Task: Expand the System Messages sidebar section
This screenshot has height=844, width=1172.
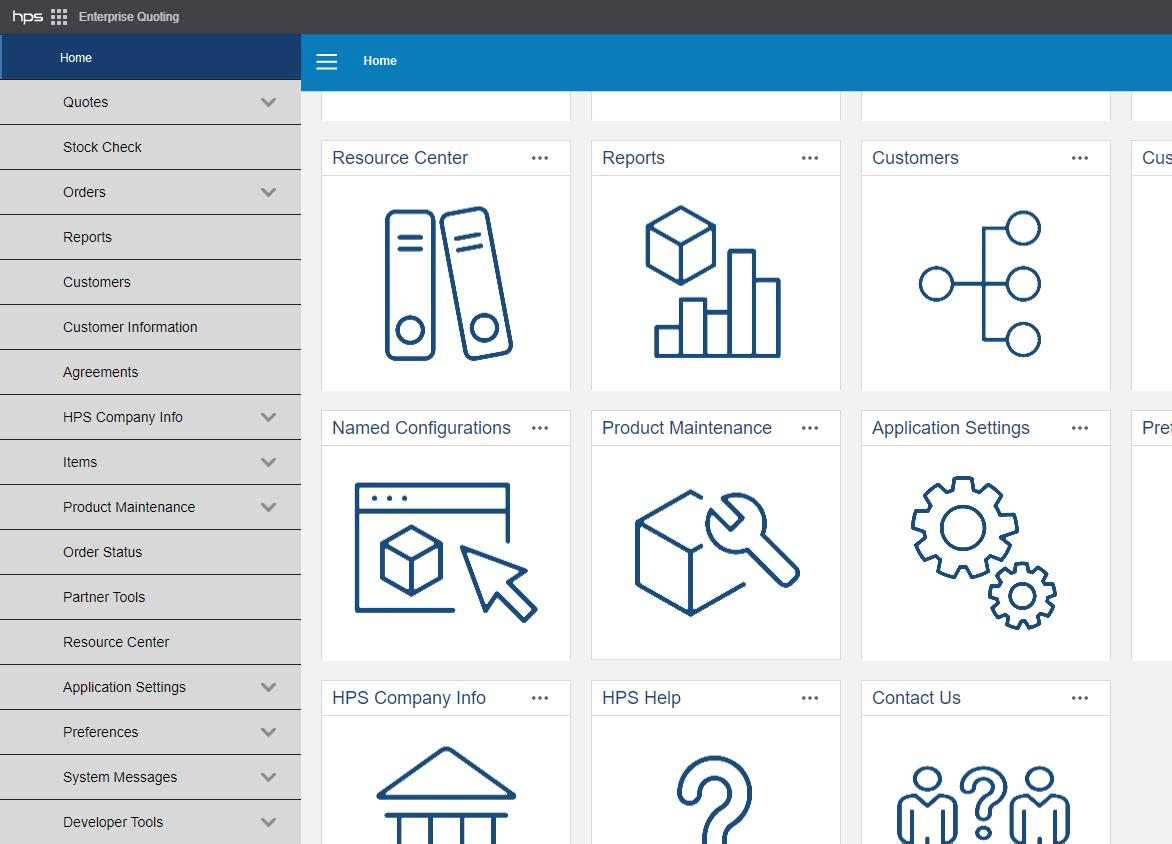Action: pyautogui.click(x=268, y=777)
